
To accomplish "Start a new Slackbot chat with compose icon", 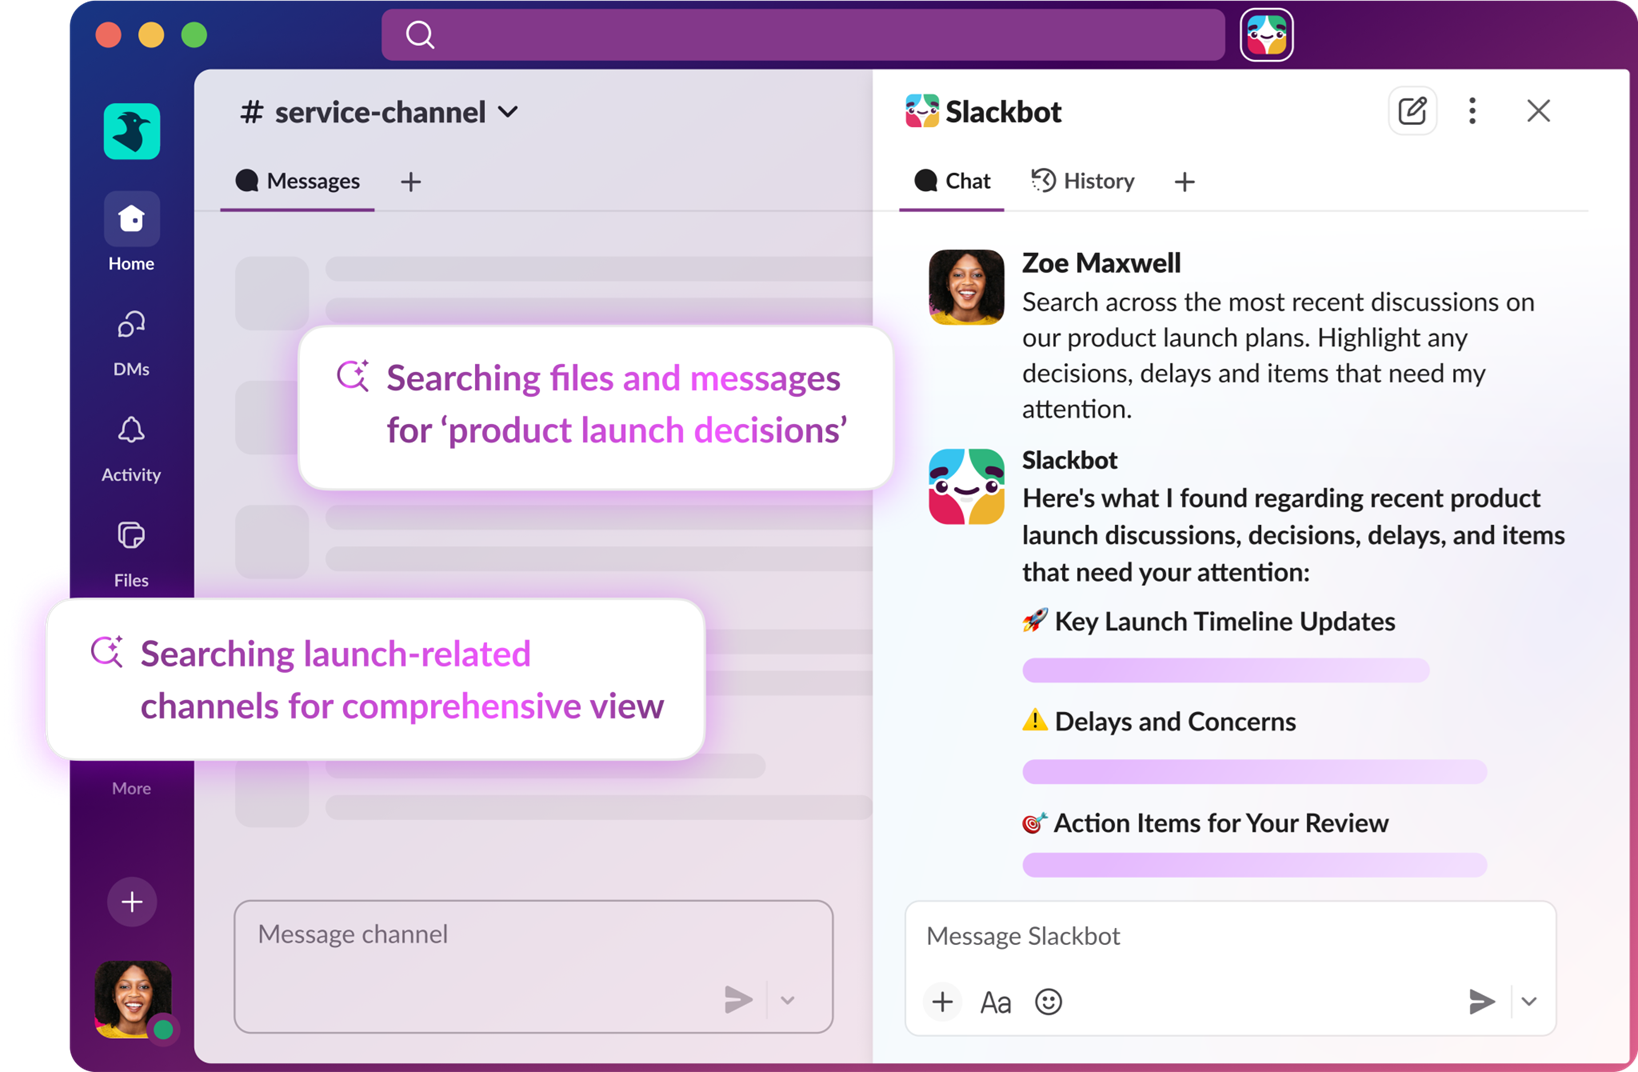I will (1412, 111).
